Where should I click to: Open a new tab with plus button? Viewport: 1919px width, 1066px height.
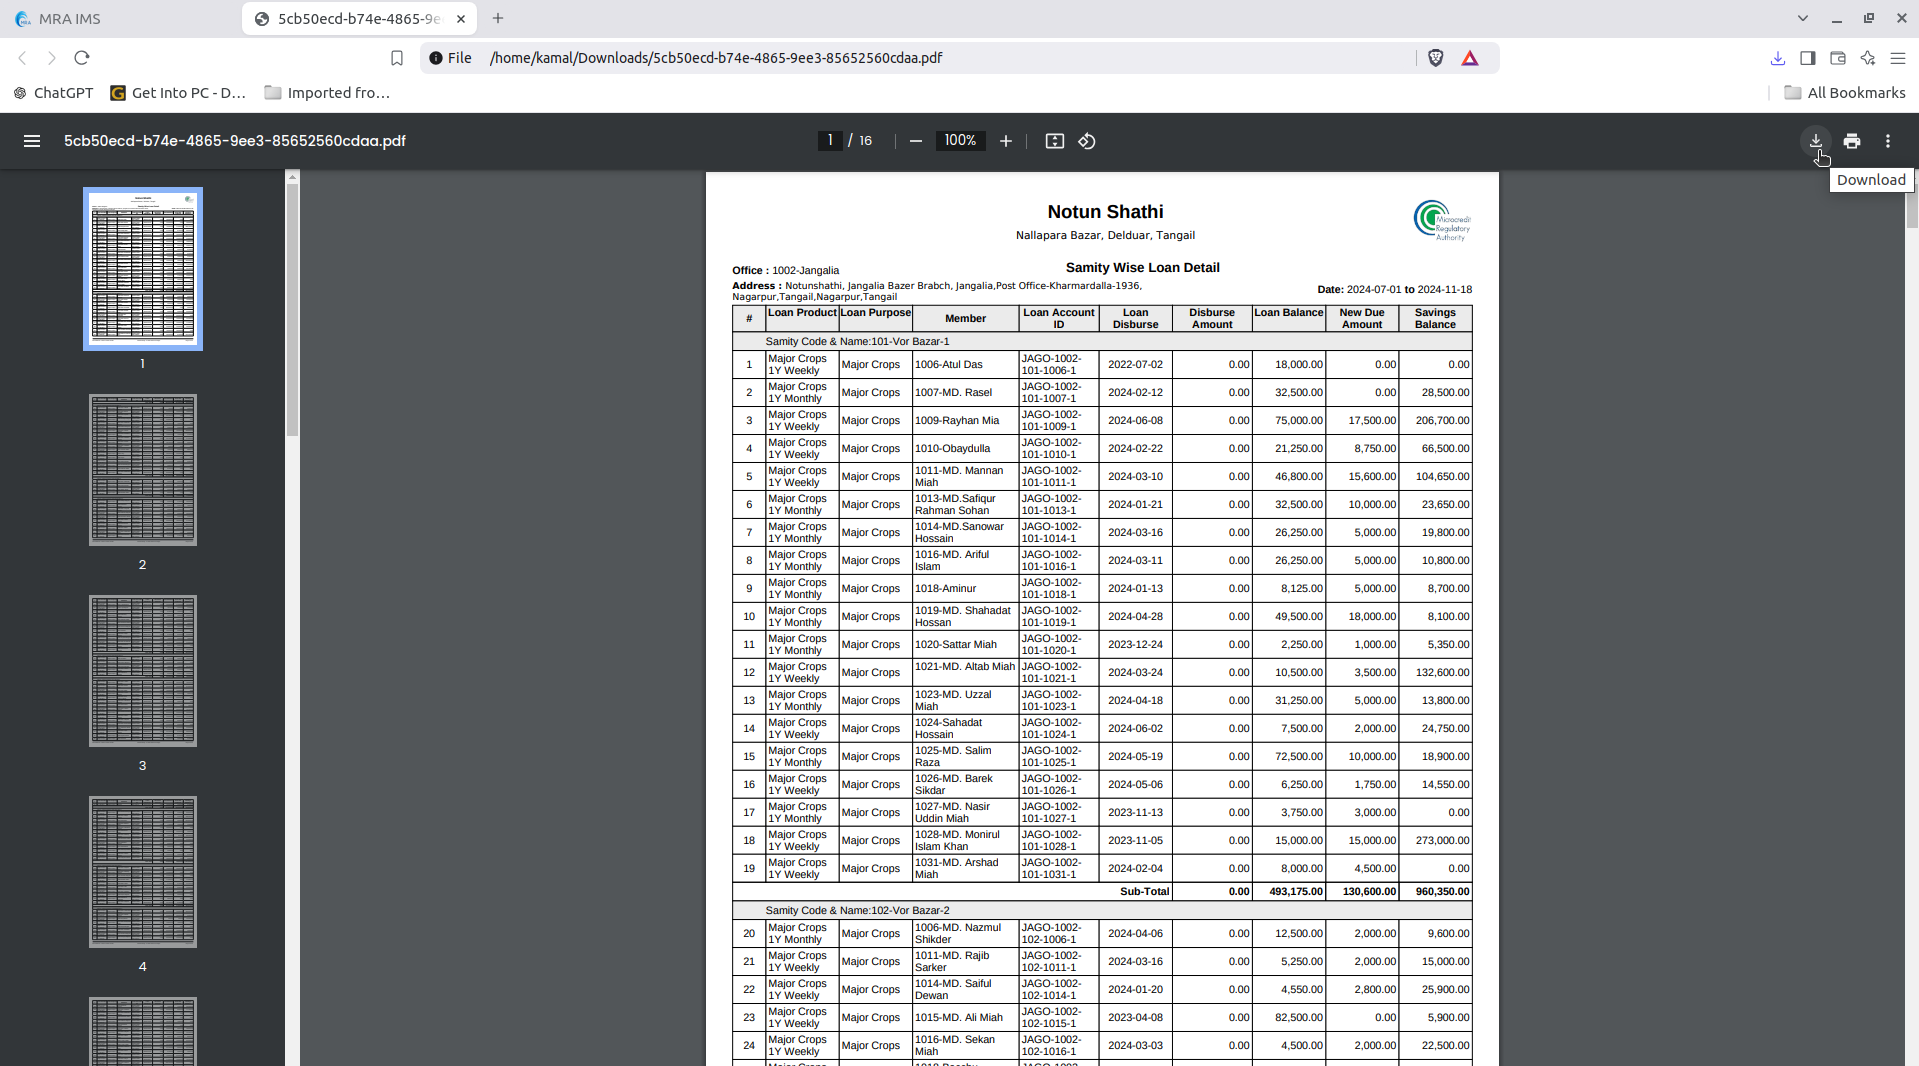(x=498, y=18)
